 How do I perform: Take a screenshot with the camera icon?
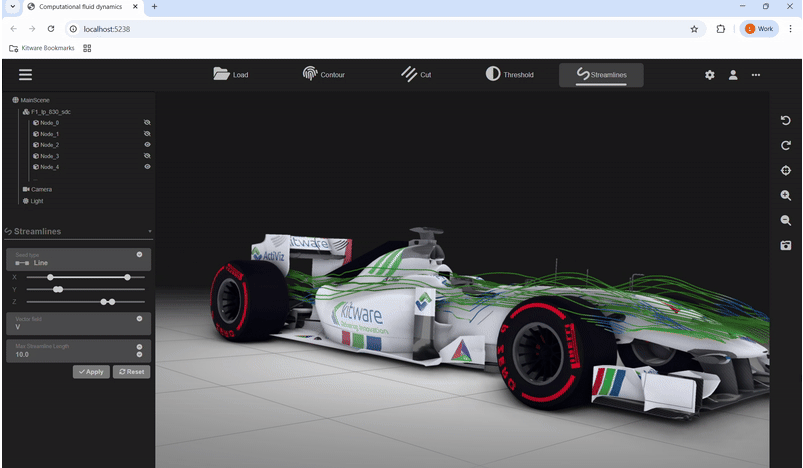point(786,246)
